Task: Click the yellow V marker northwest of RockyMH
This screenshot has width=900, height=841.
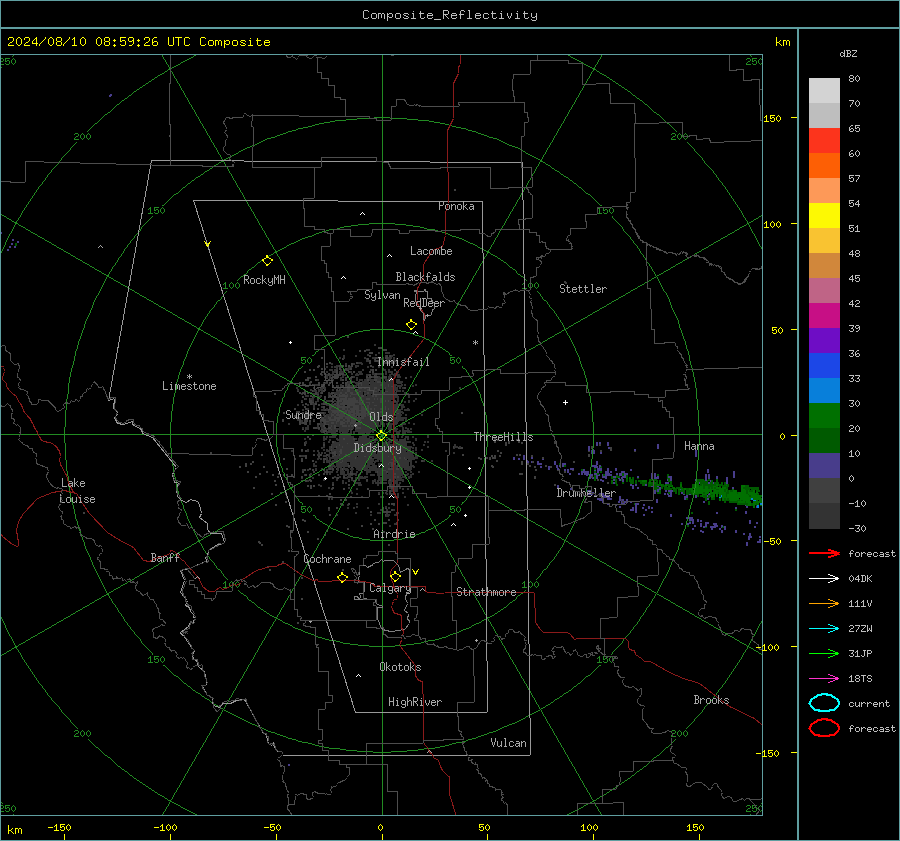Action: pyautogui.click(x=208, y=244)
